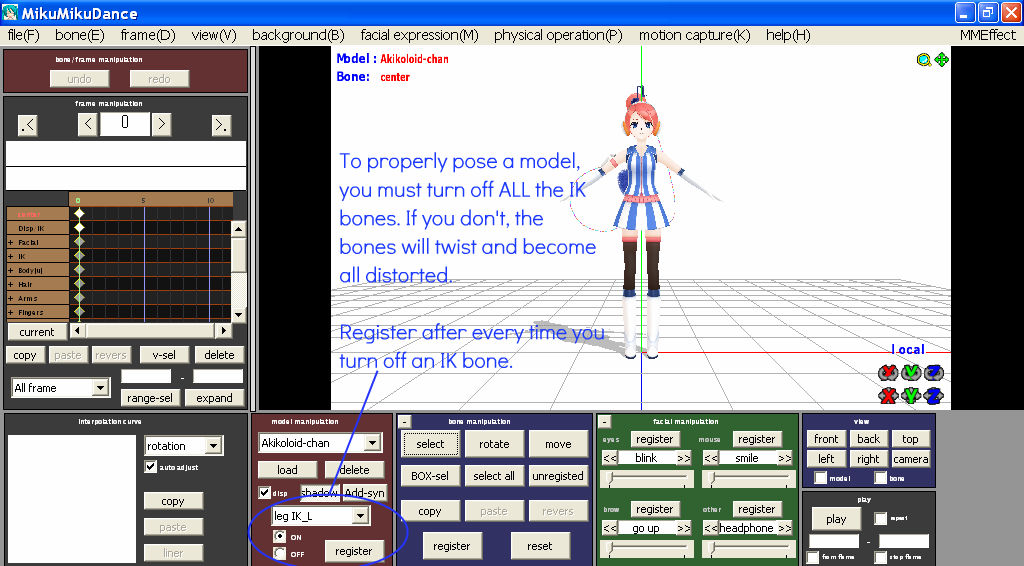This screenshot has height=566, width=1024.
Task: Go to next frame arrow
Action: (x=161, y=124)
